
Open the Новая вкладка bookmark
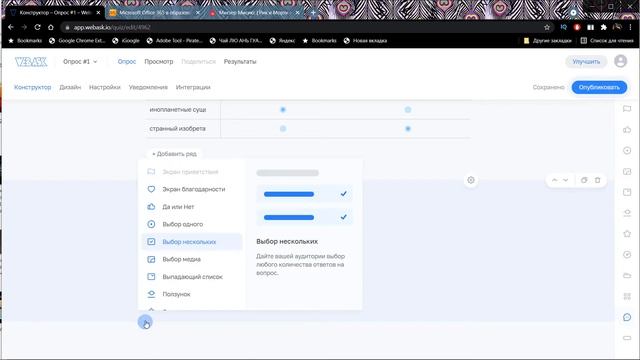tap(365, 41)
